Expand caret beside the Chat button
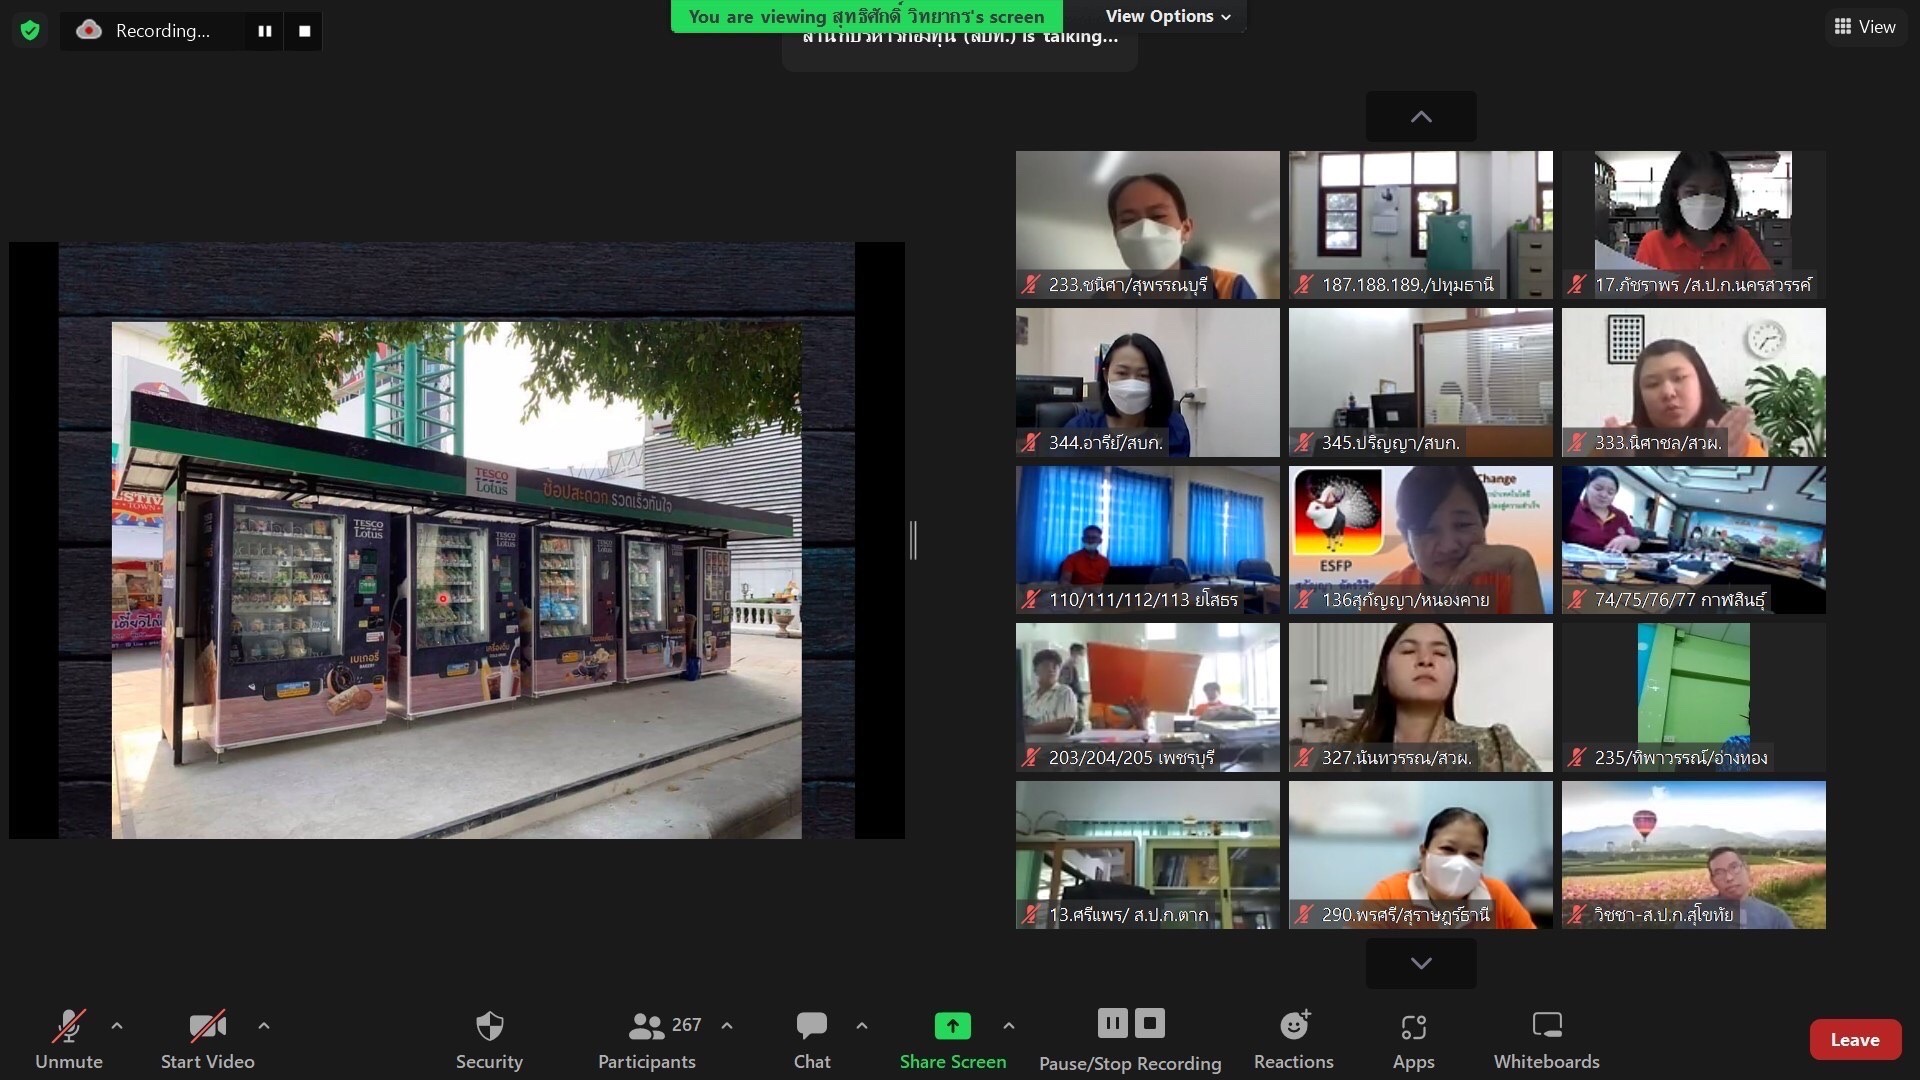This screenshot has height=1080, width=1920. 862,1025
